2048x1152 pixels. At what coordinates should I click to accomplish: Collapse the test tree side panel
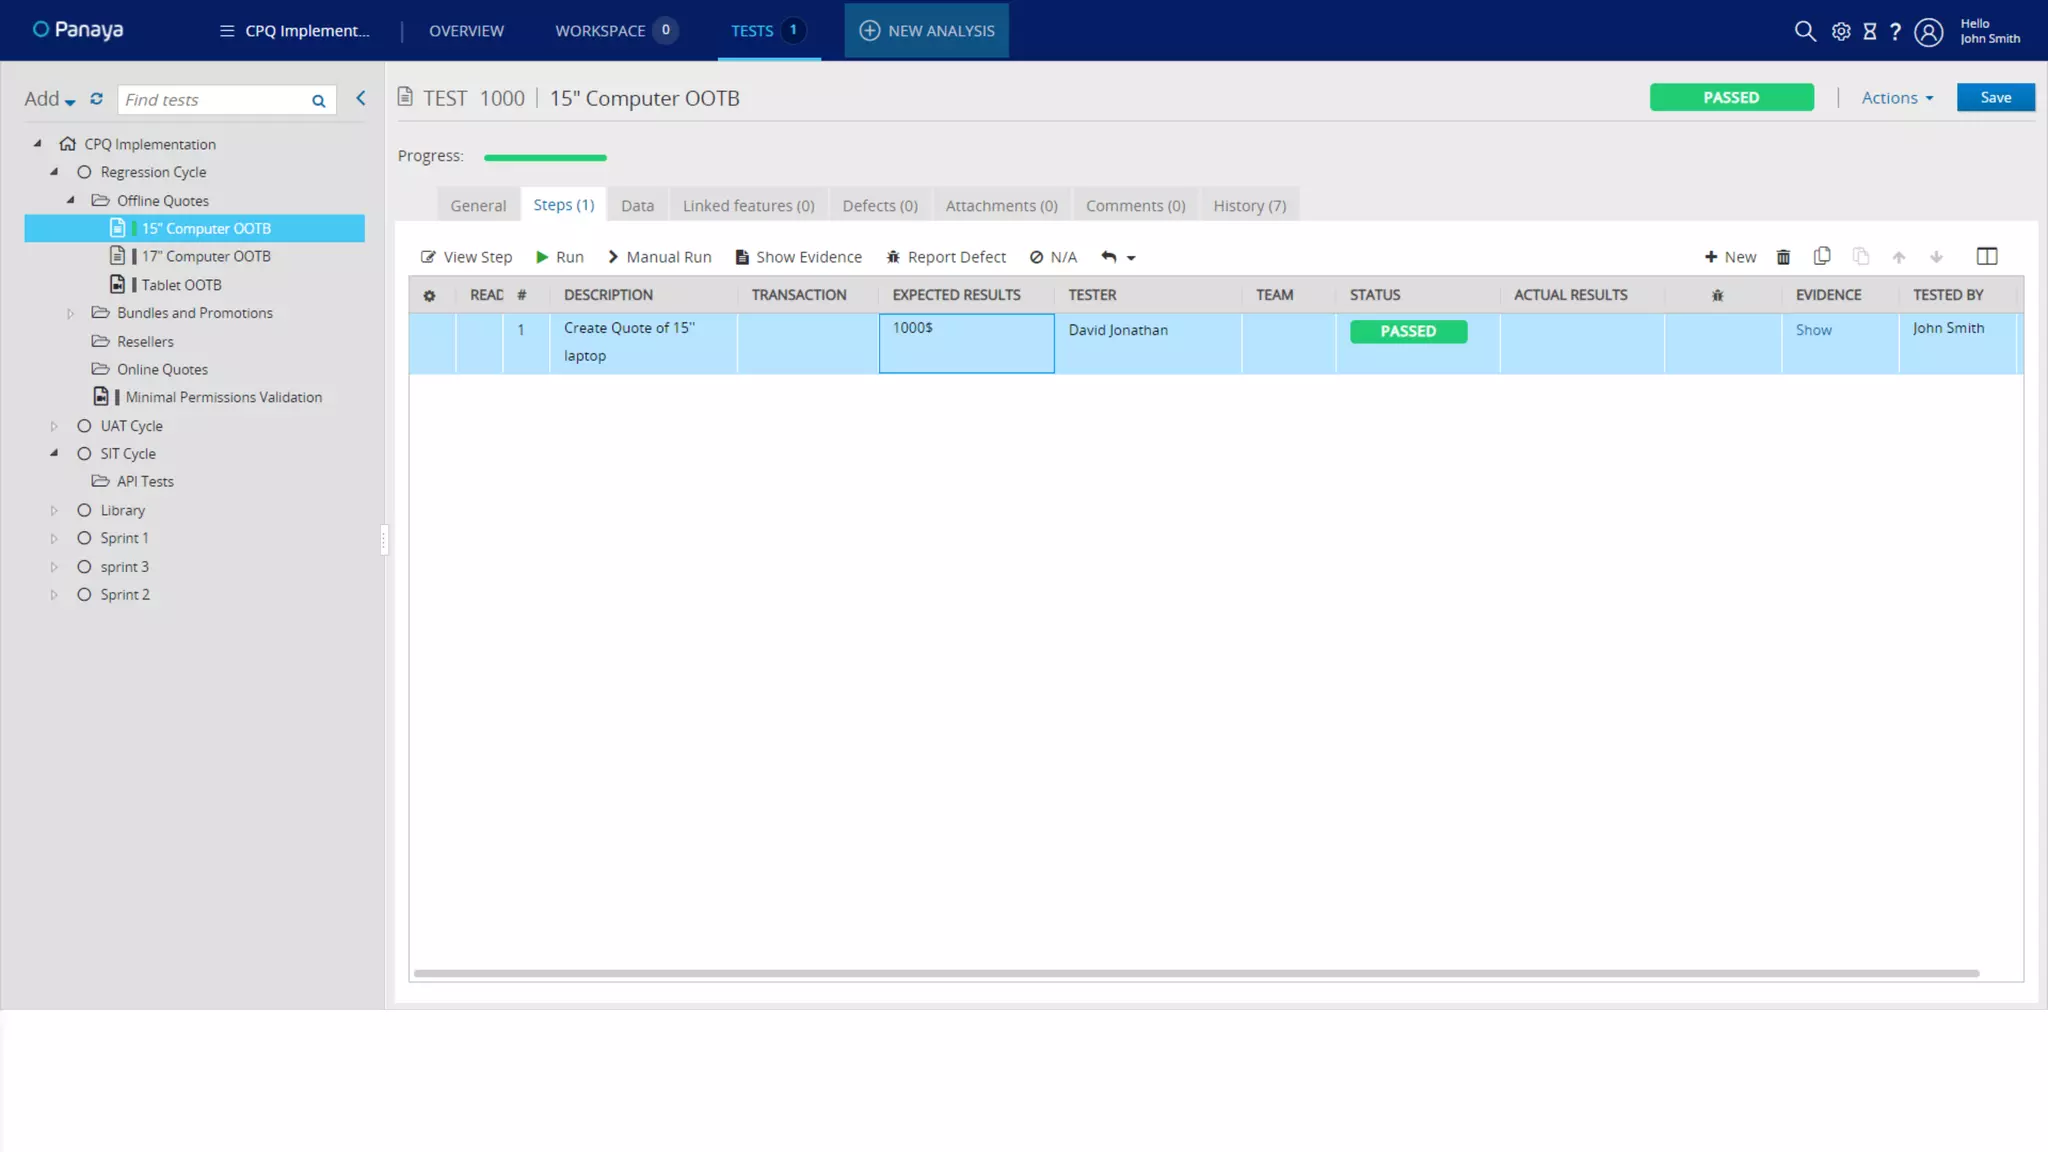(361, 98)
